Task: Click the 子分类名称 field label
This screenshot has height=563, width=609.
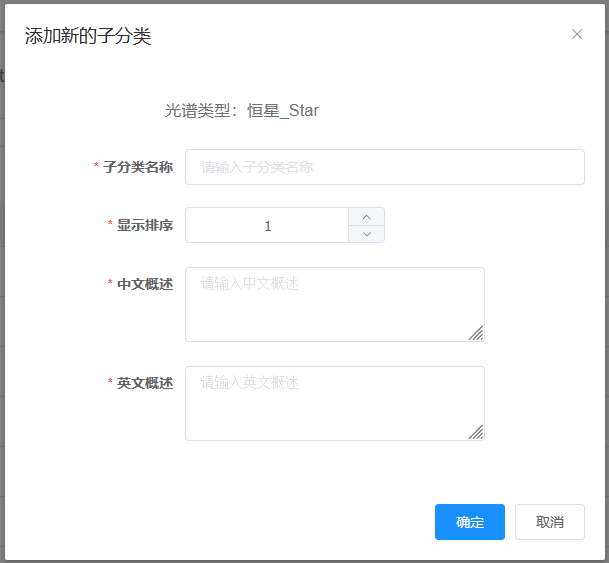Action: [x=138, y=167]
